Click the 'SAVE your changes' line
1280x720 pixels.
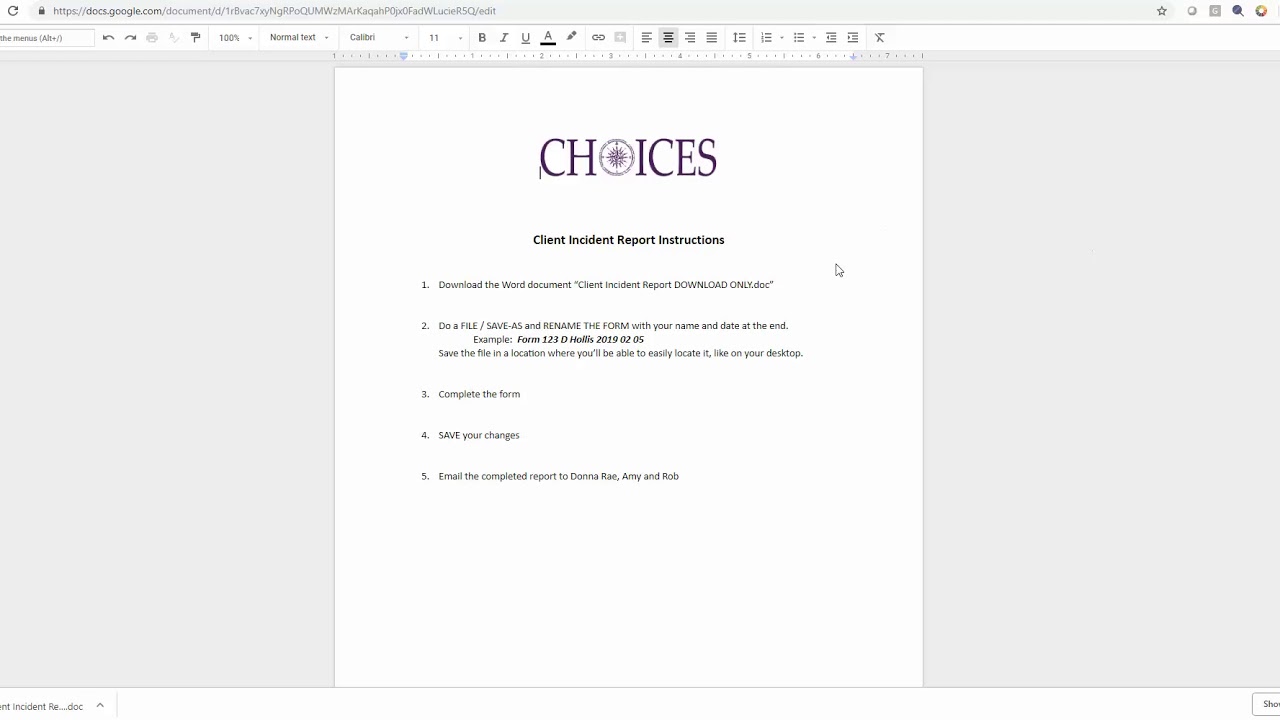(479, 435)
